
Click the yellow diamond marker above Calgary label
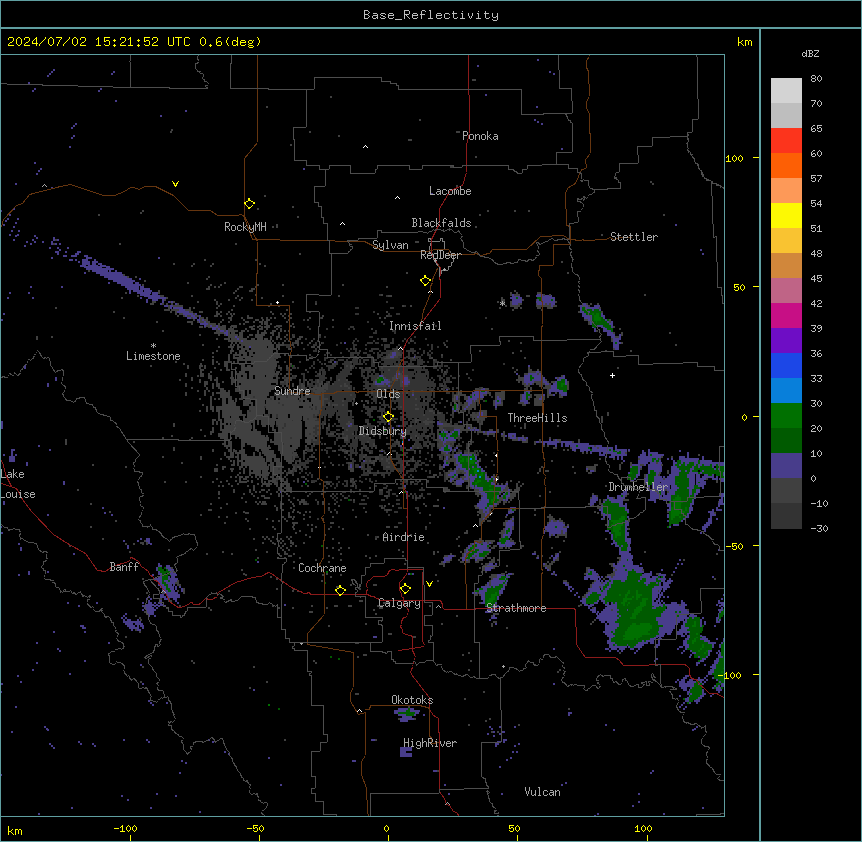tap(405, 589)
